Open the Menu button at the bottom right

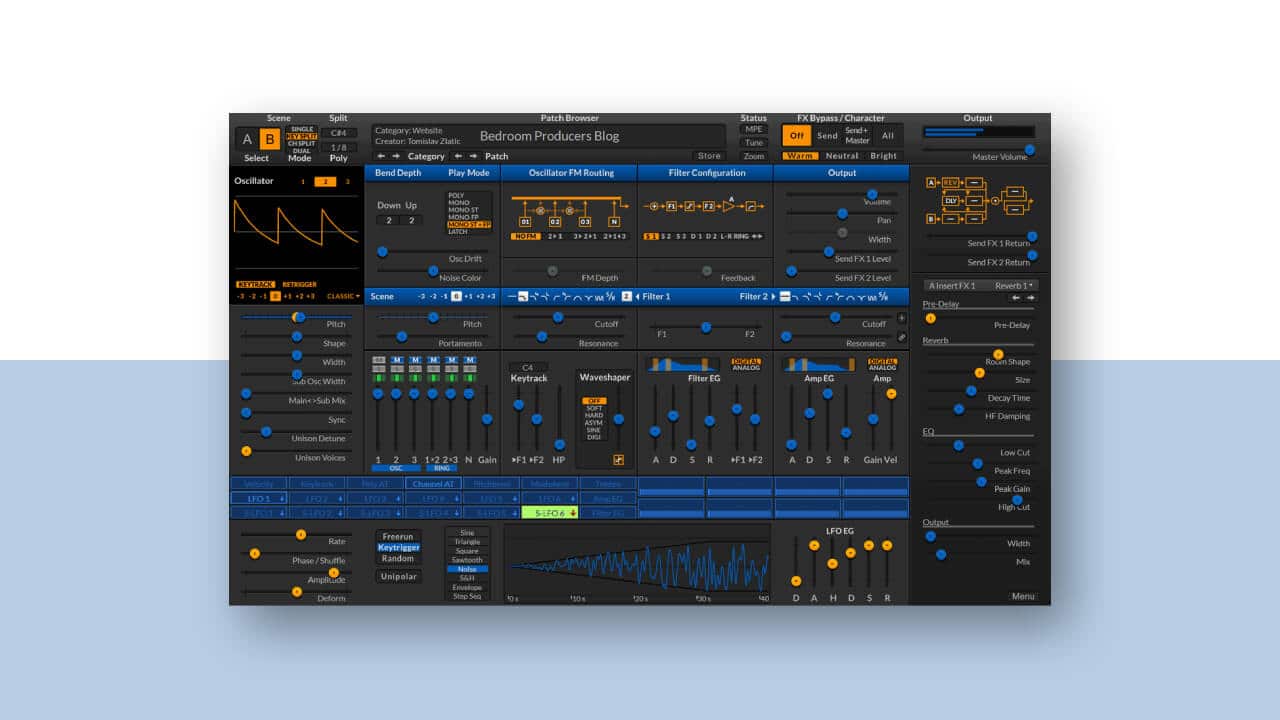tap(1022, 596)
